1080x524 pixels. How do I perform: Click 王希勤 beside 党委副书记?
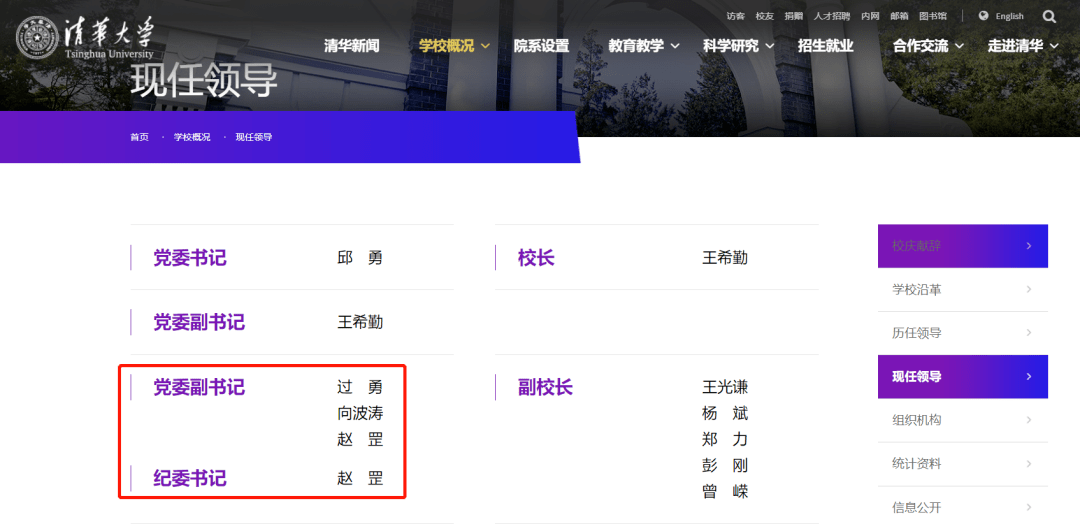[x=360, y=322]
